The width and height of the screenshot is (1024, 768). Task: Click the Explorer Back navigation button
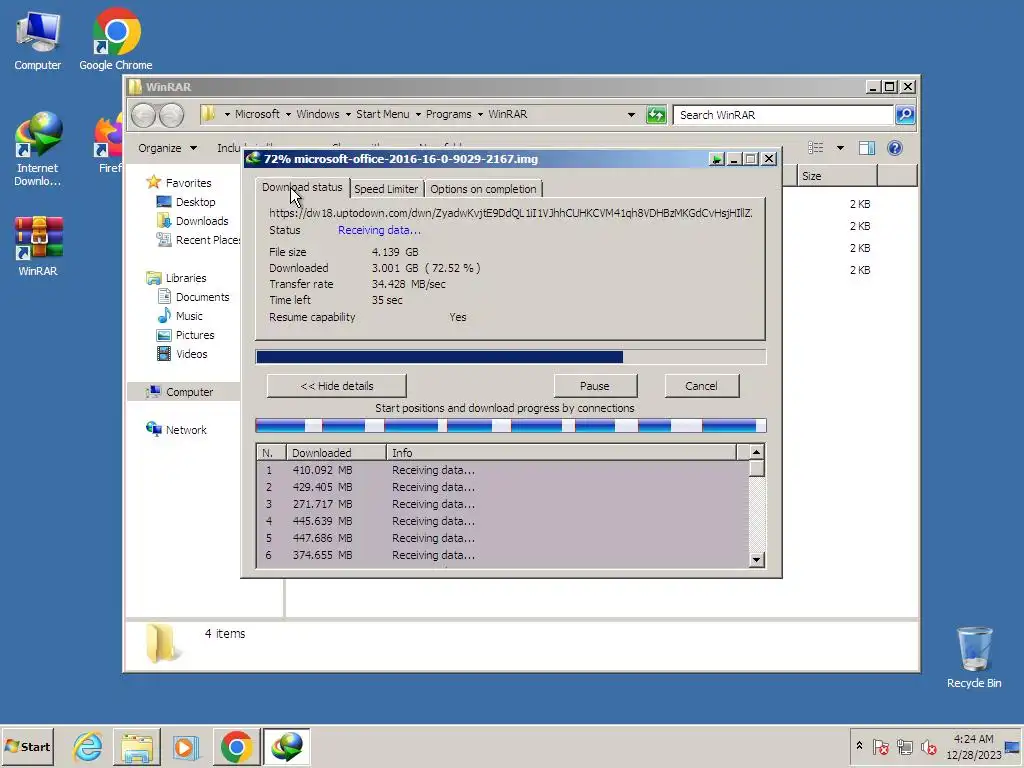144,115
